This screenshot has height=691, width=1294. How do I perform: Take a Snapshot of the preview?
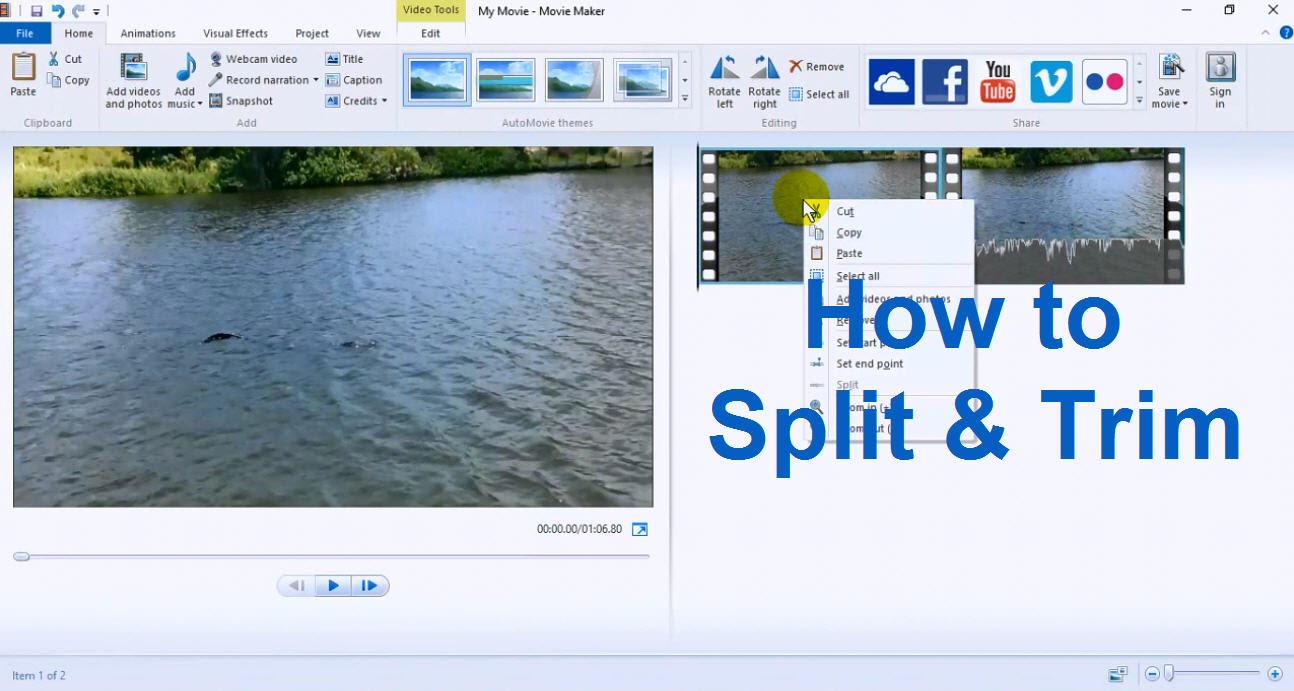[241, 101]
